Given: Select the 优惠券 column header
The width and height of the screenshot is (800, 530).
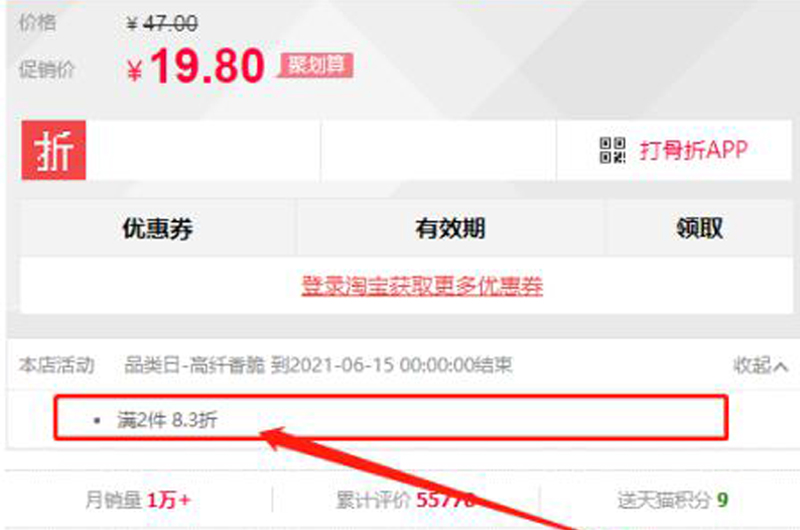Looking at the screenshot, I should [157, 228].
